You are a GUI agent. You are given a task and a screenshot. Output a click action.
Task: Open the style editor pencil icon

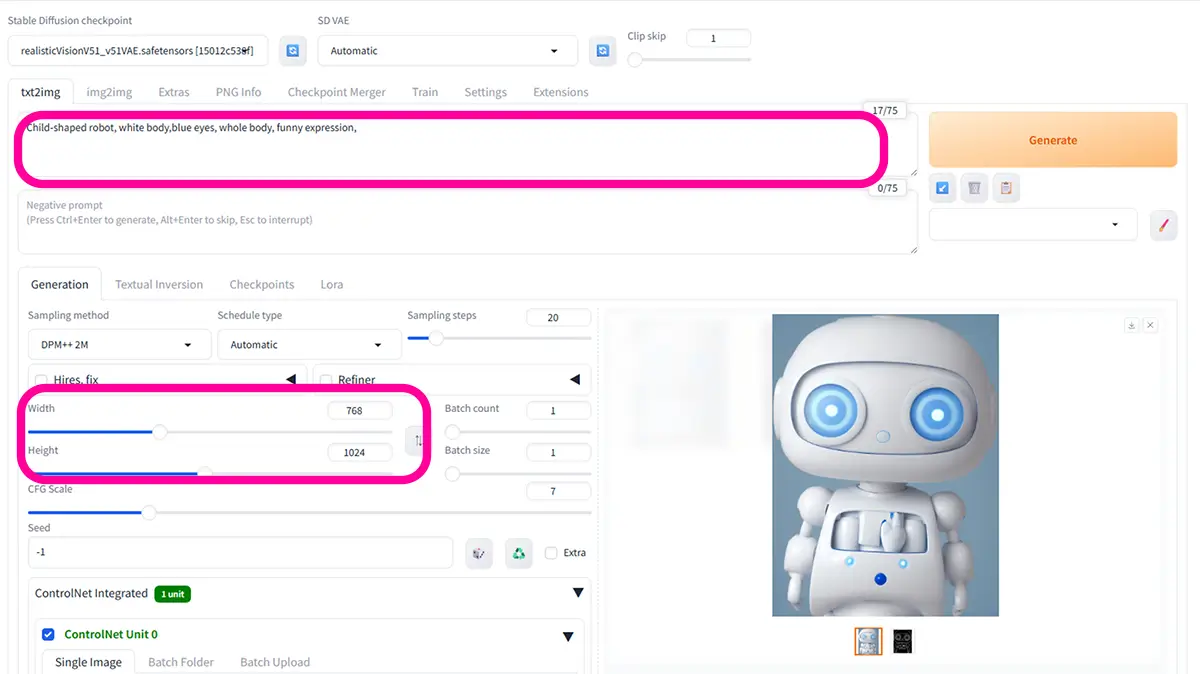coord(1163,225)
